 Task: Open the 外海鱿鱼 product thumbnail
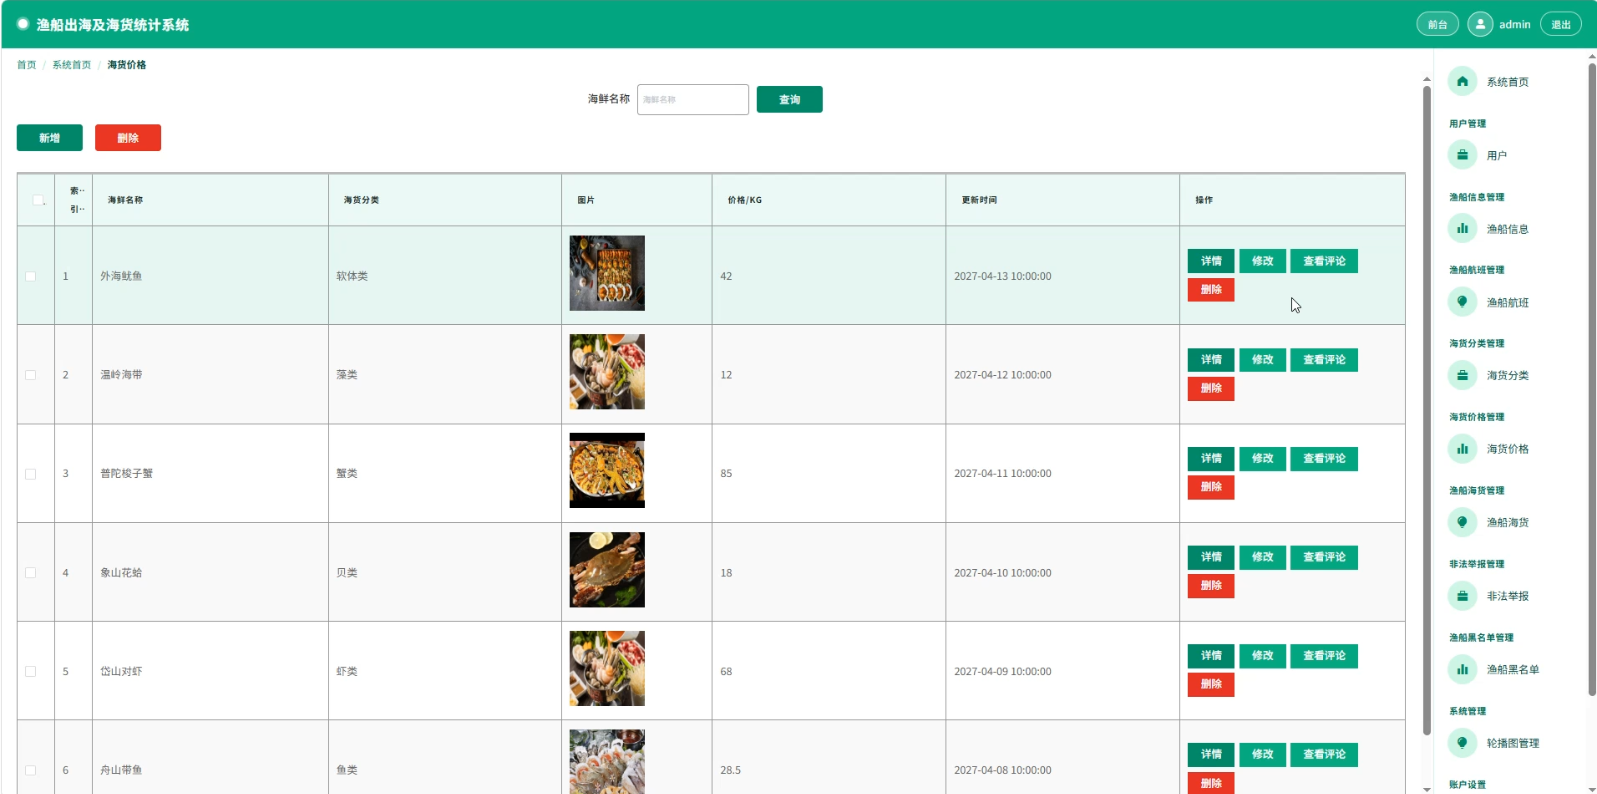click(x=607, y=273)
